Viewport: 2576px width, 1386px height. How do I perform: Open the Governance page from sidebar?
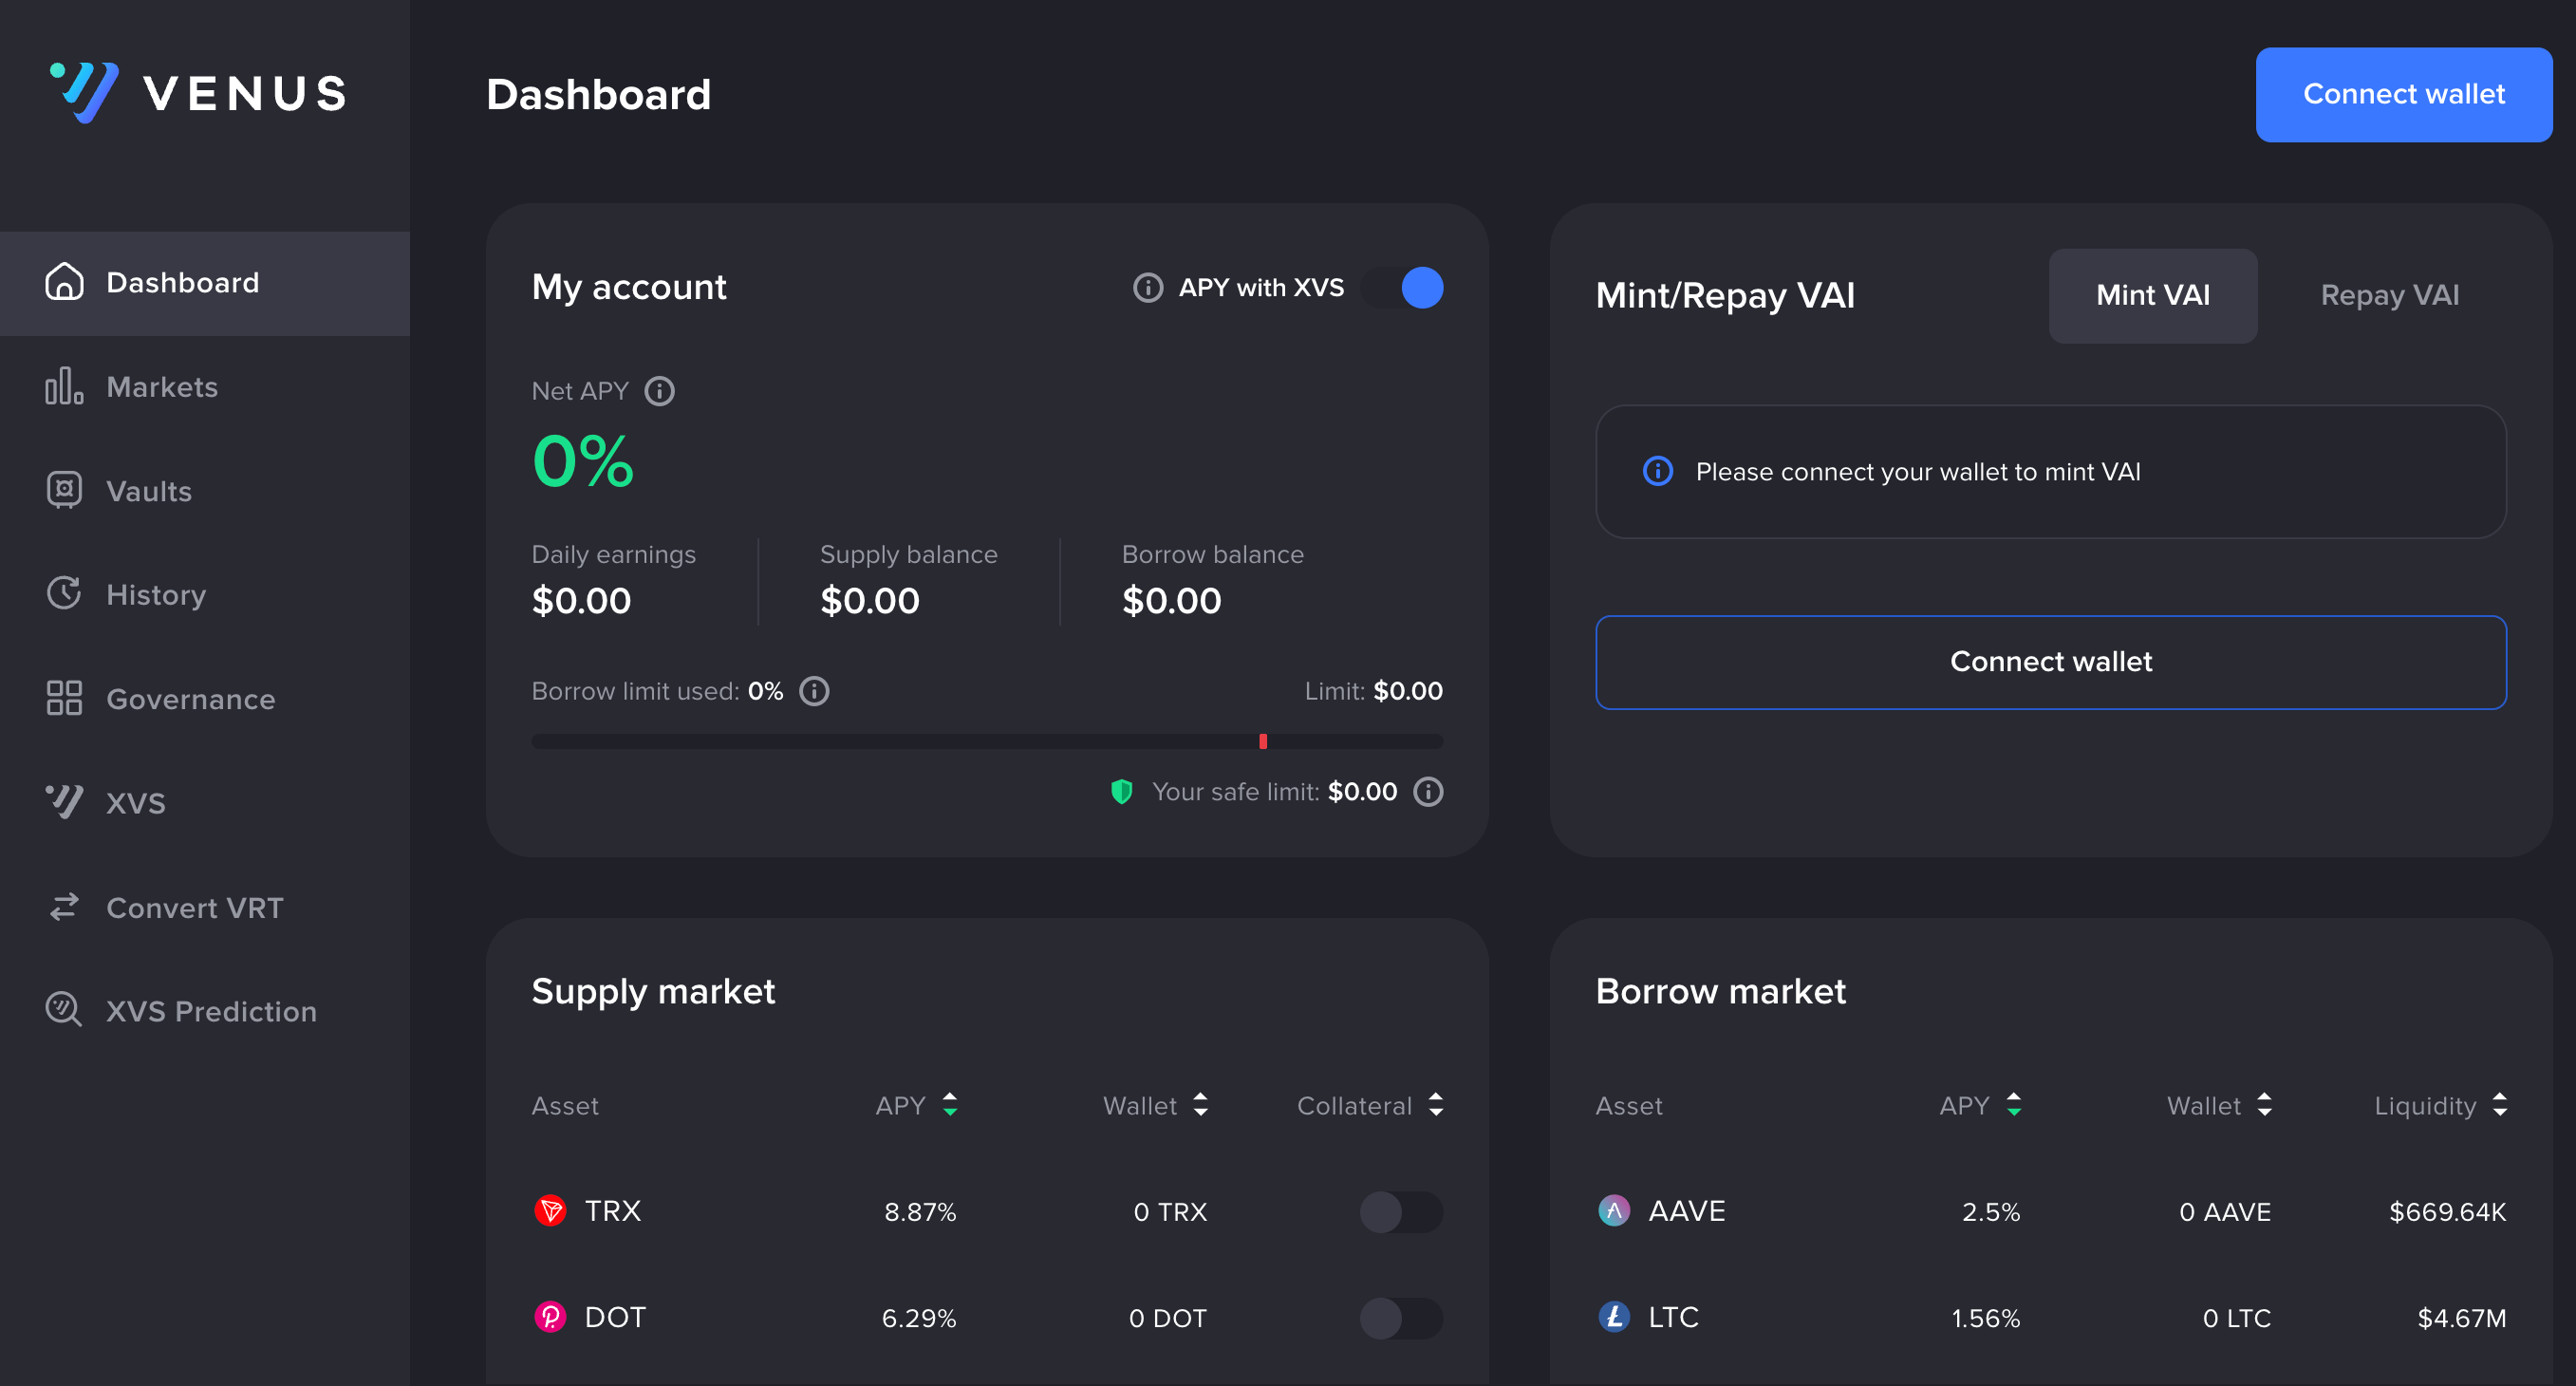pyautogui.click(x=205, y=699)
